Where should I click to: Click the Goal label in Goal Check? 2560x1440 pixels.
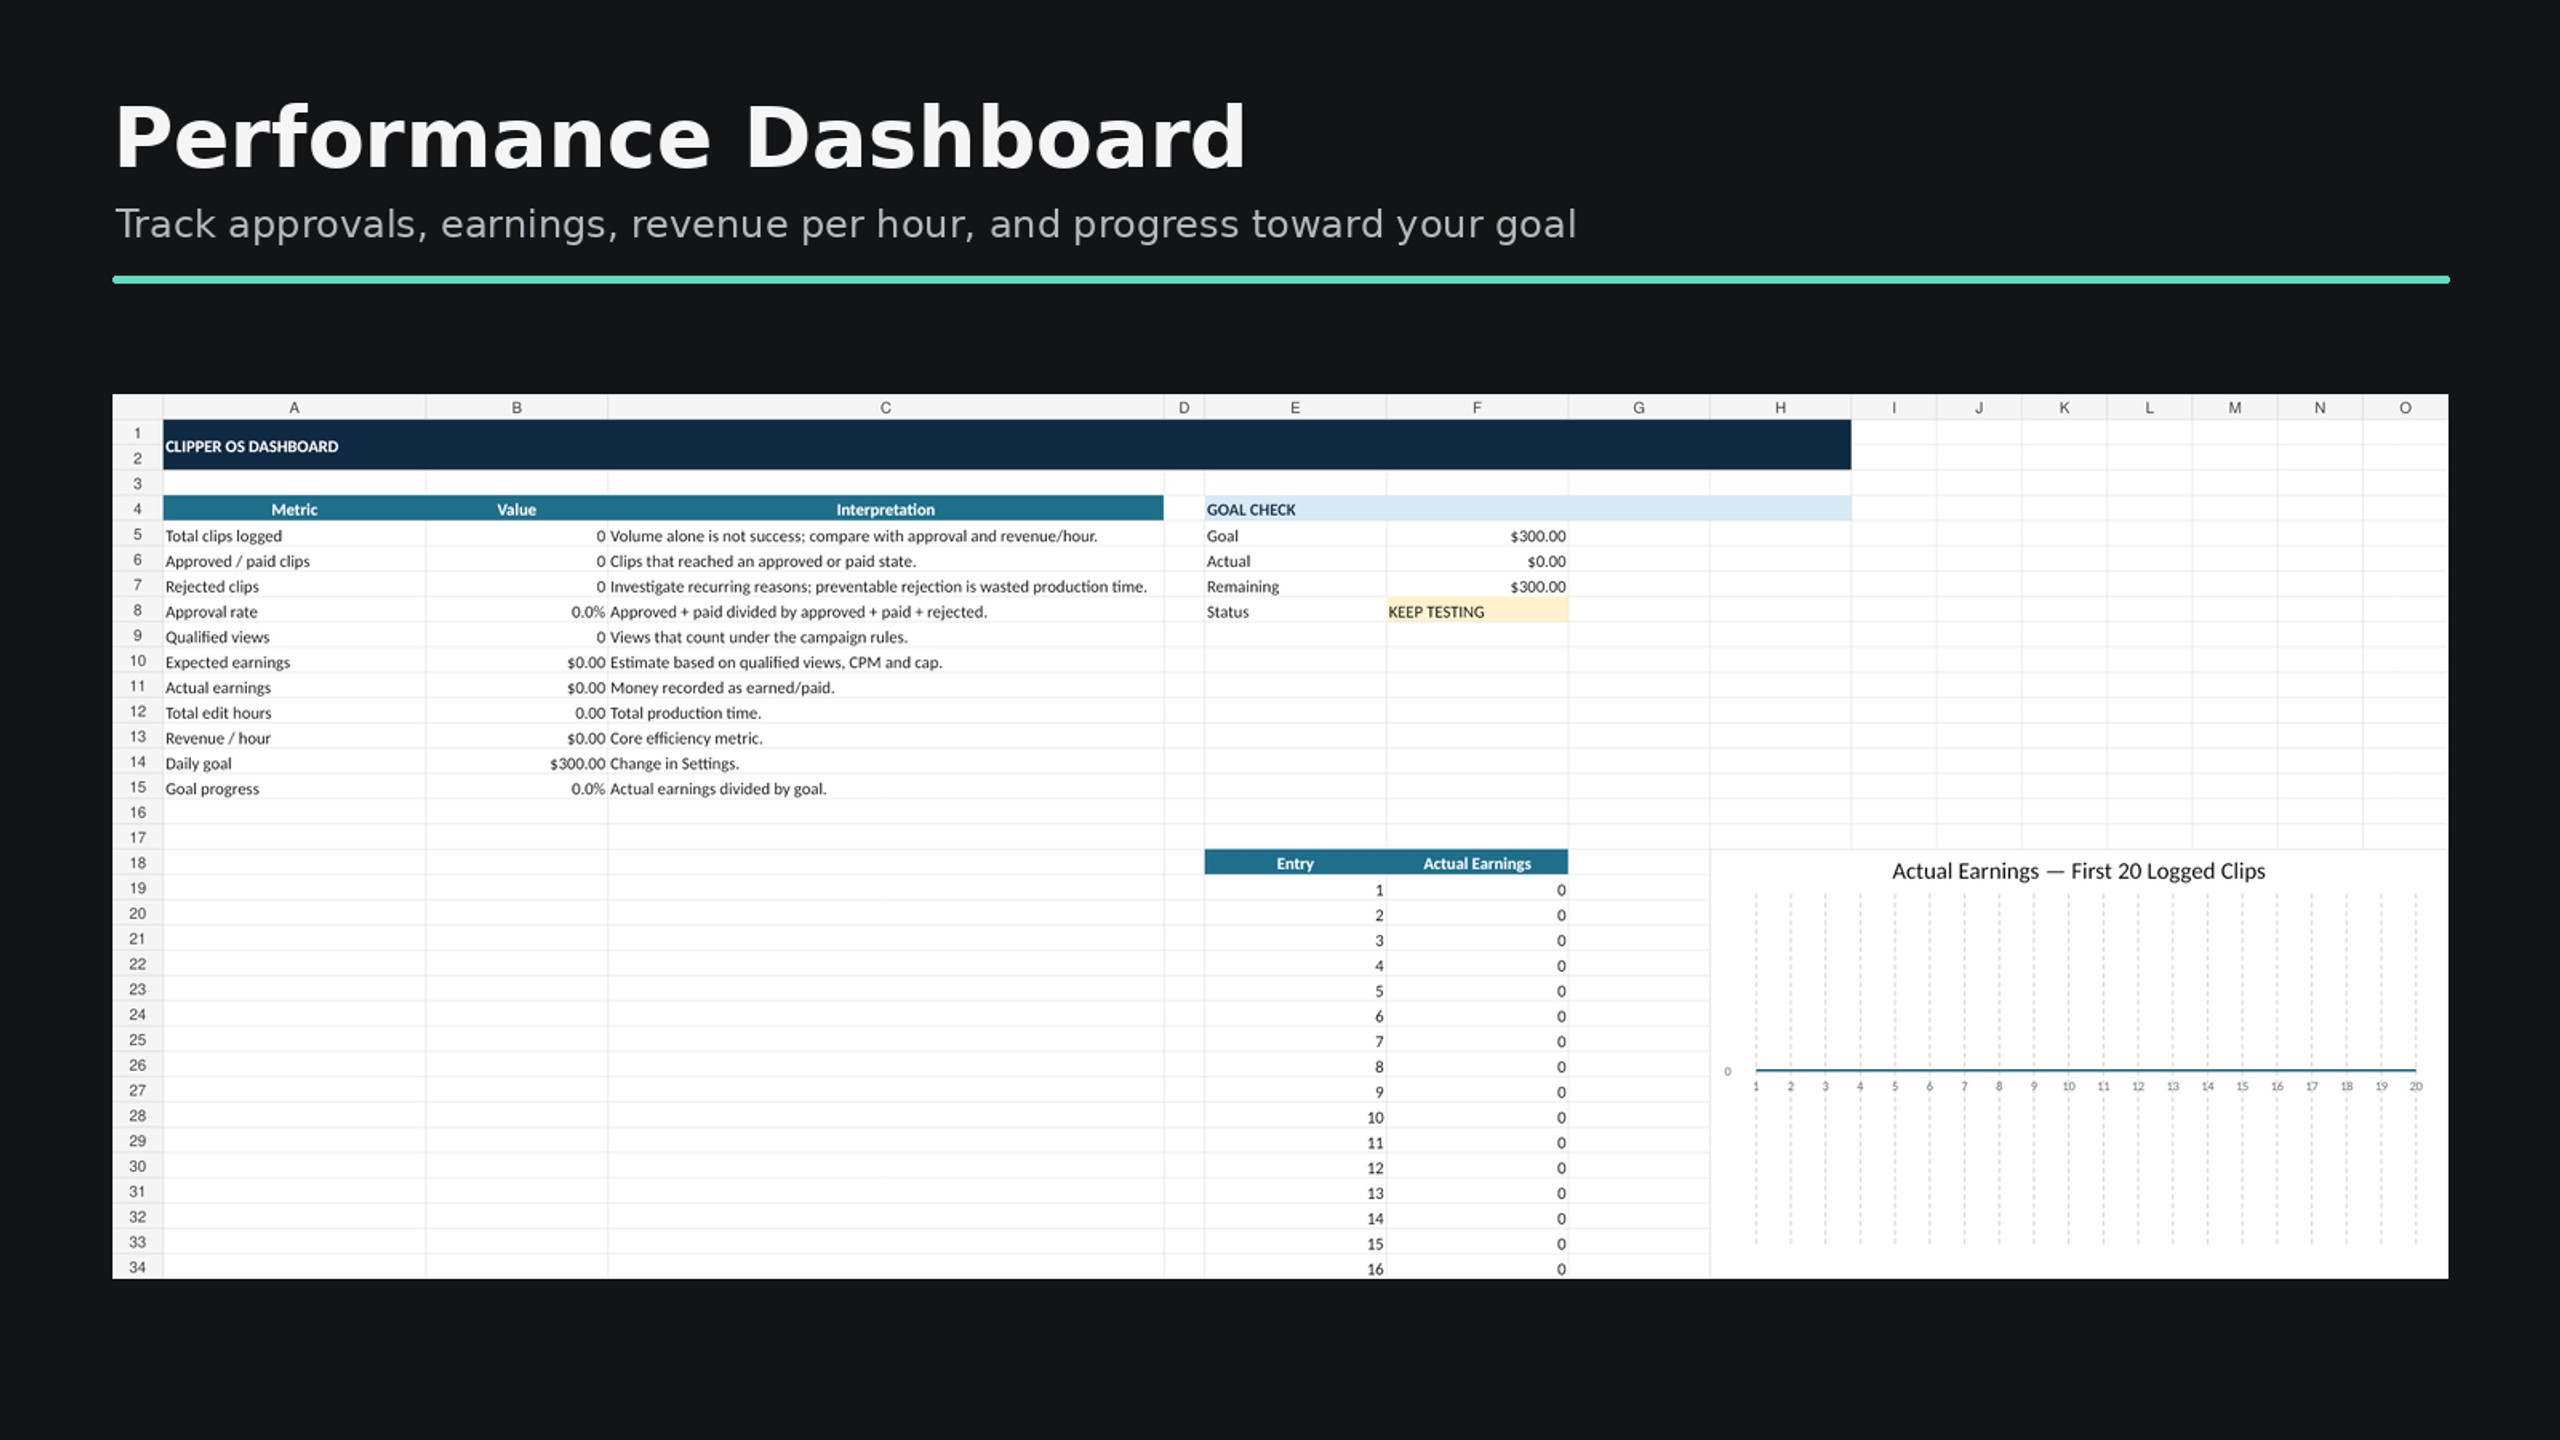(x=1222, y=536)
